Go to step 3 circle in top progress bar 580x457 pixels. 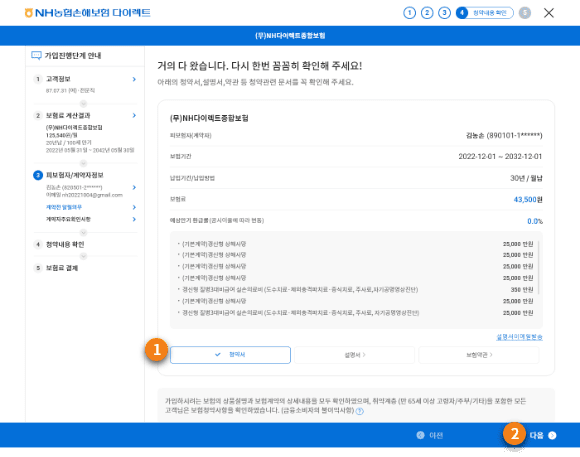[x=444, y=13]
